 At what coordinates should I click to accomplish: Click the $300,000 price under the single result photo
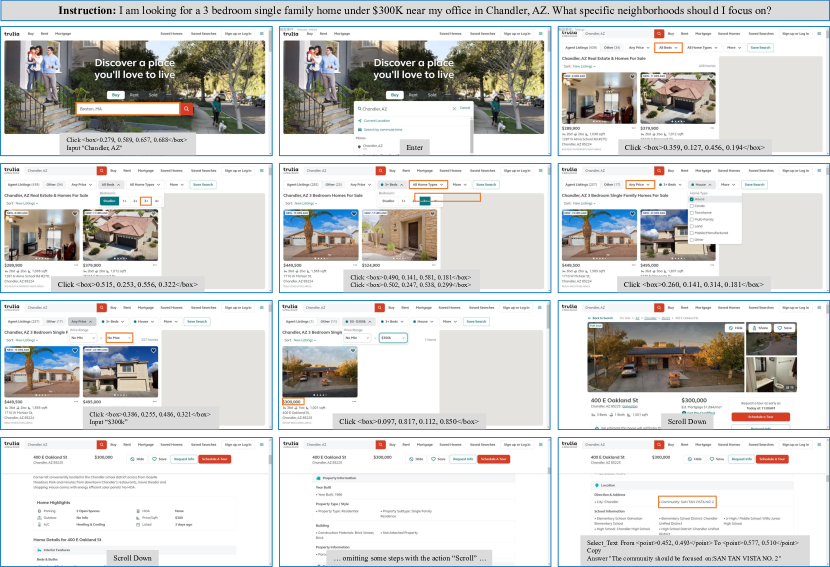point(292,402)
